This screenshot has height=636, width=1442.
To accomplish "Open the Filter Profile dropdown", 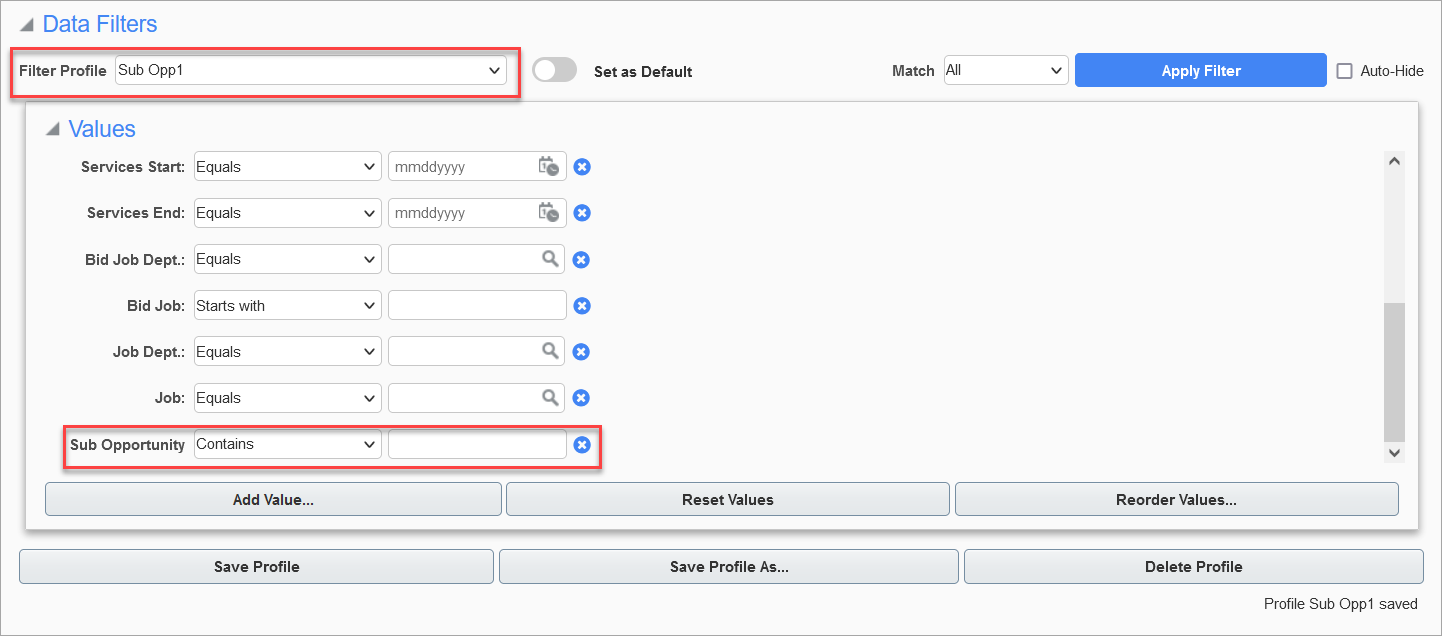I will point(311,70).
